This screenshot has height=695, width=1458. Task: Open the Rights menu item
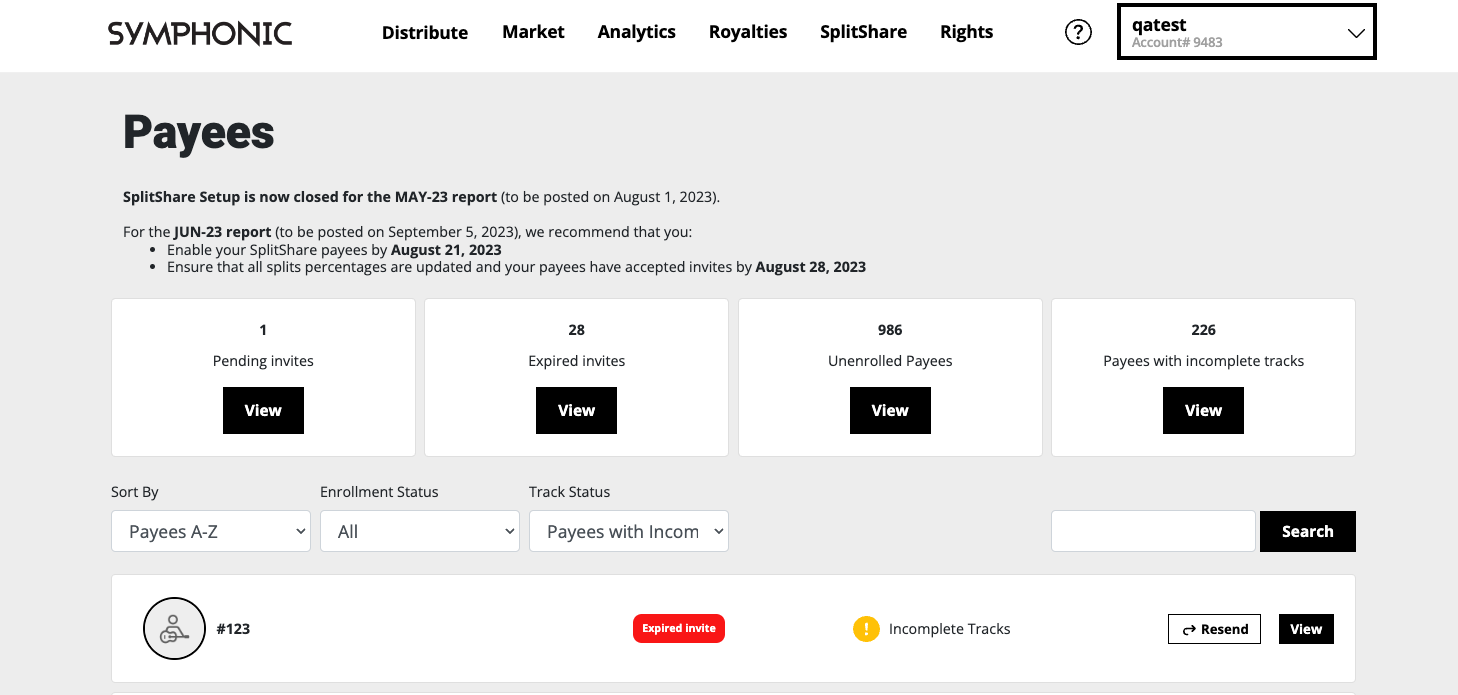pyautogui.click(x=966, y=32)
